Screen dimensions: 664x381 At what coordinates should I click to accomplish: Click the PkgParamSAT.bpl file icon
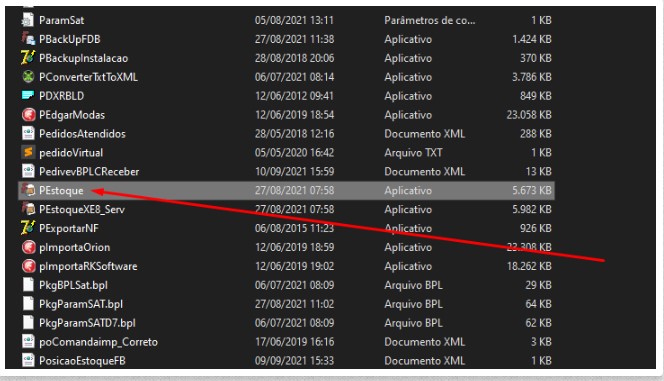pos(28,304)
